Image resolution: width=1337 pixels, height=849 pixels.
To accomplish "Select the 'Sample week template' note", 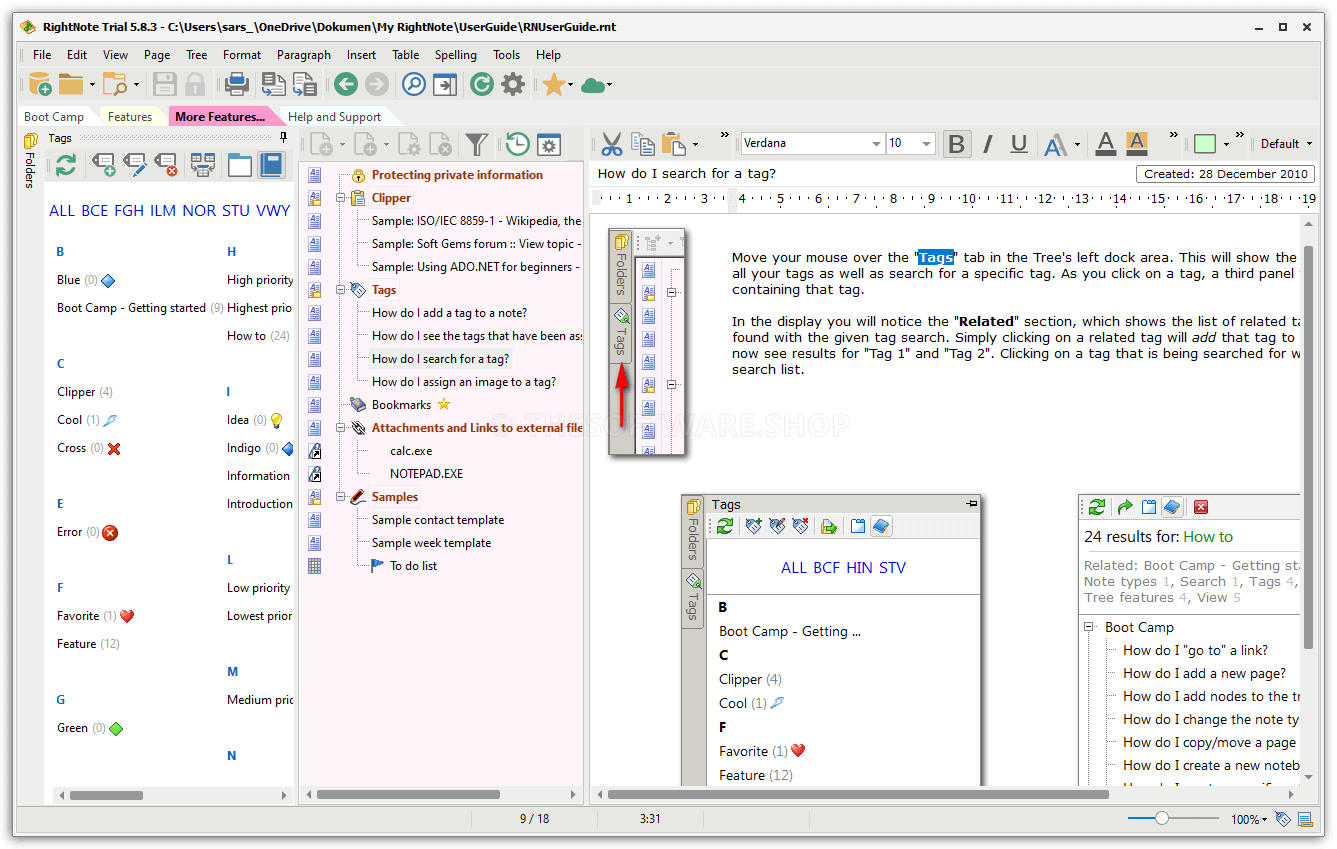I will 431,543.
